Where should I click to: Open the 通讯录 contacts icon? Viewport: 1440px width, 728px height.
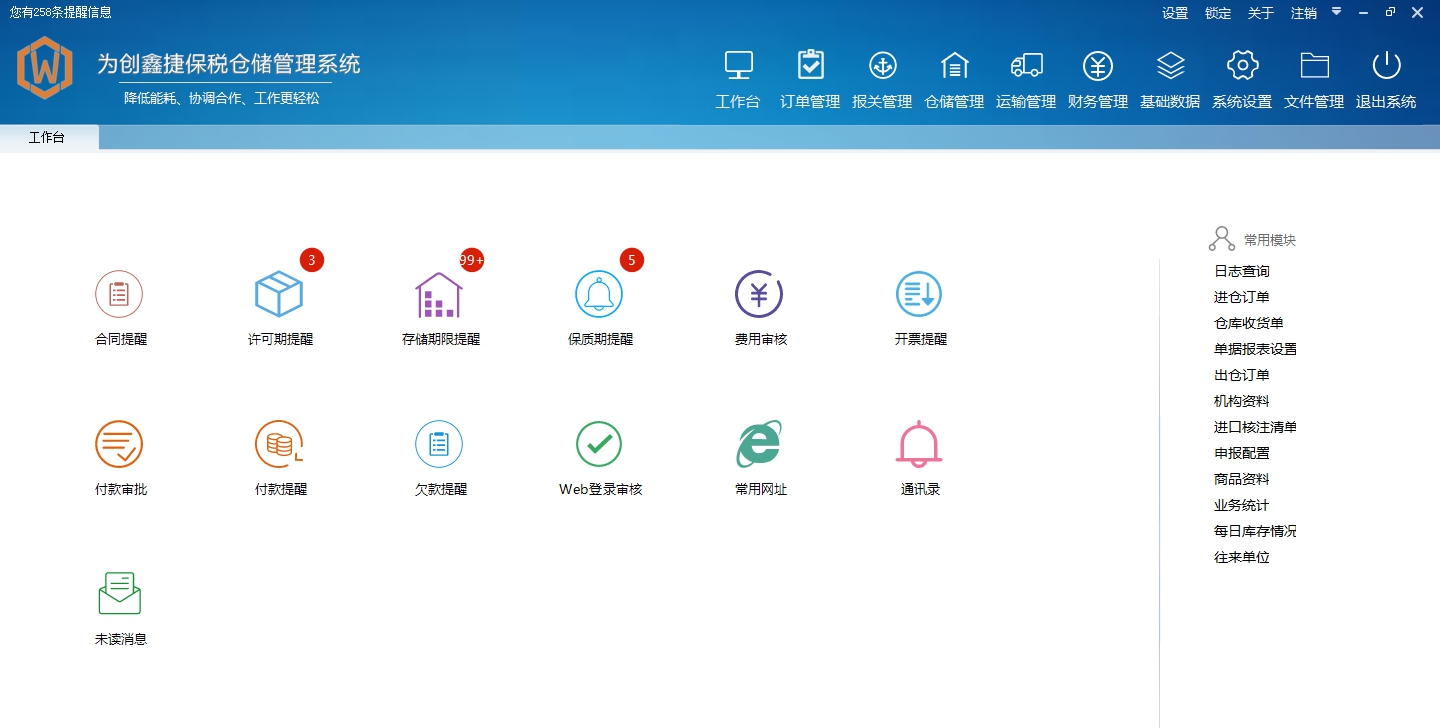click(x=919, y=445)
